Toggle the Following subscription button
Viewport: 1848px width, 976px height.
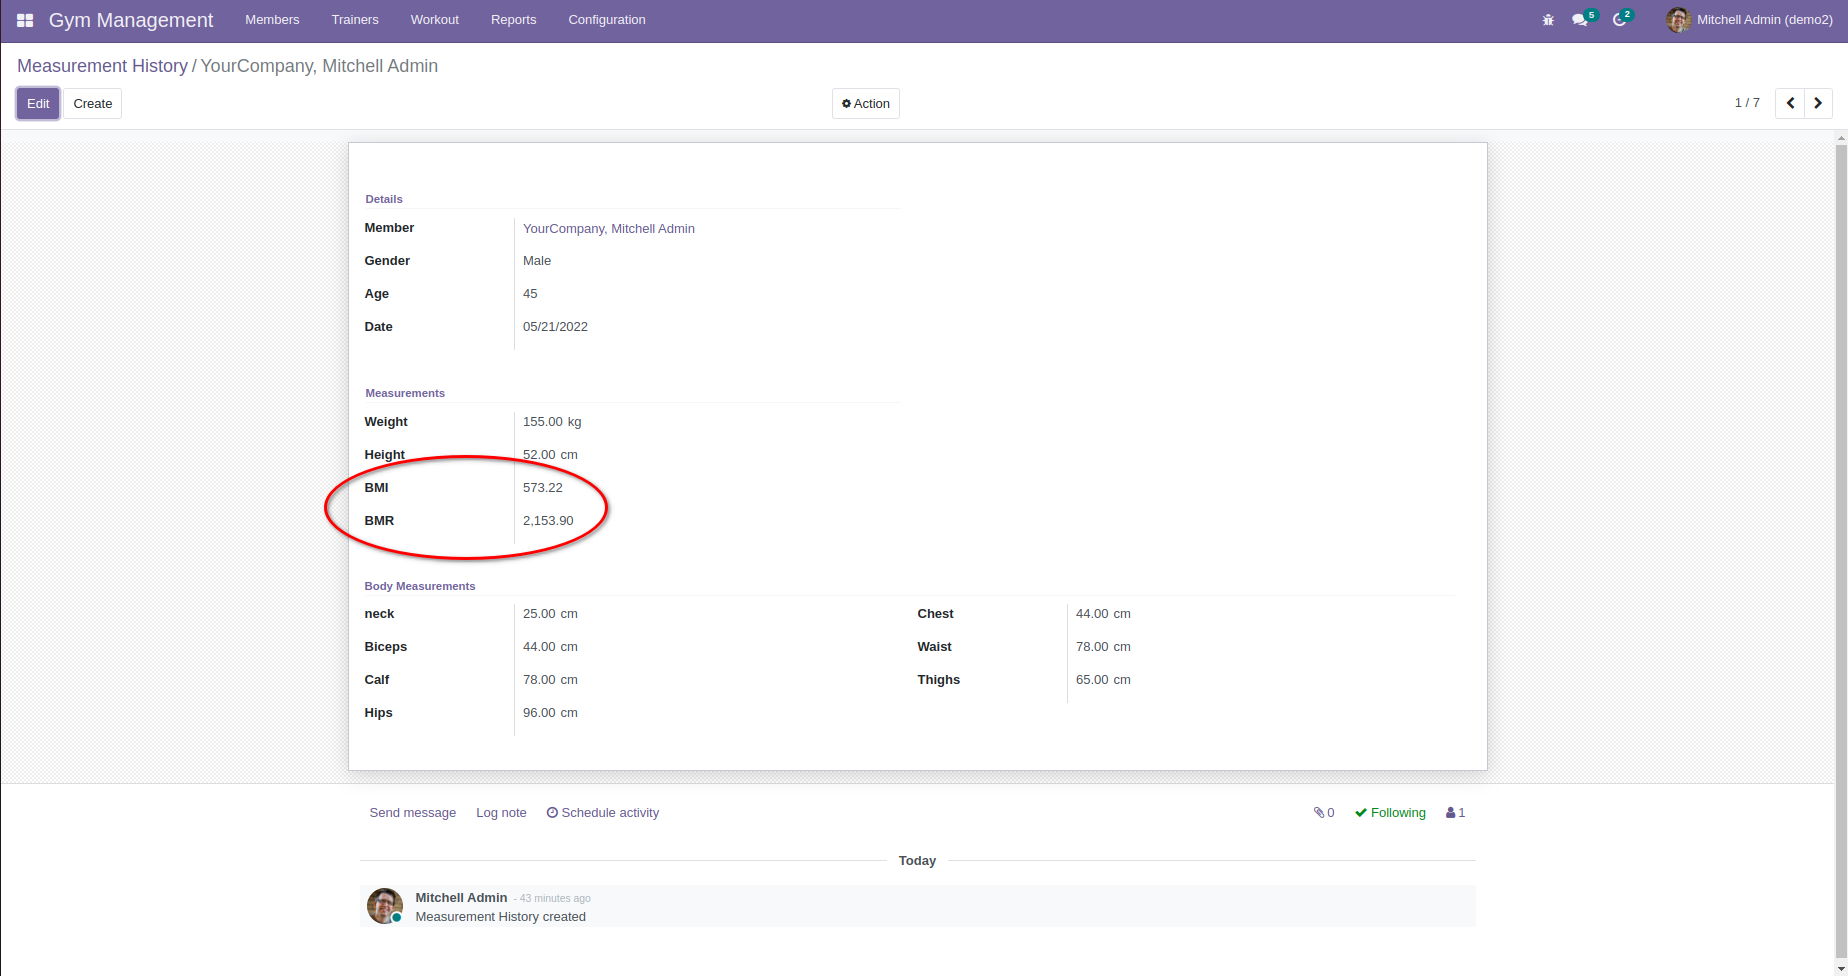[1390, 813]
